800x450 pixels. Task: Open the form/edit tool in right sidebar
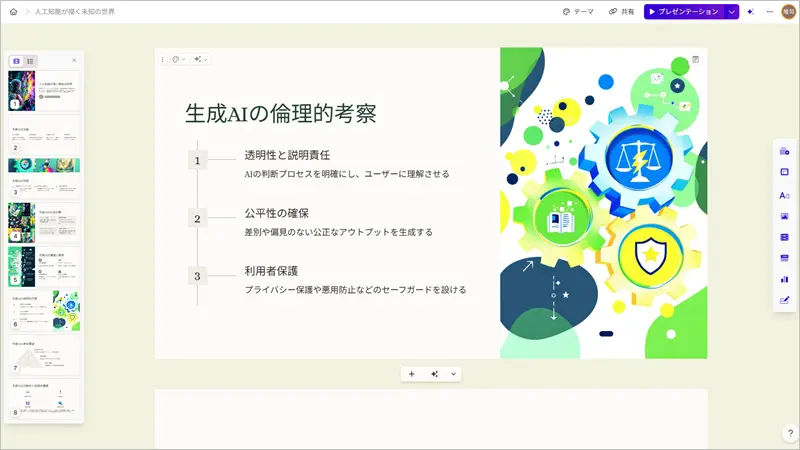784,300
